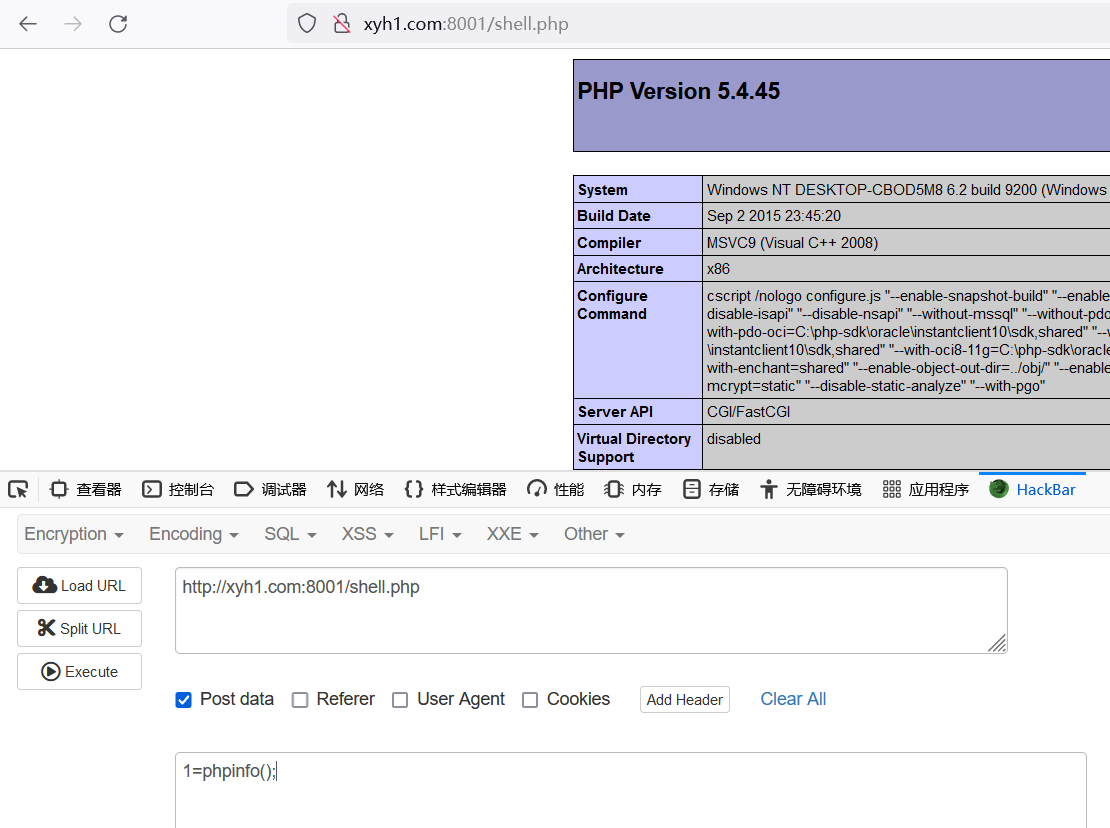Image resolution: width=1110 pixels, height=828 pixels.
Task: Click the browser forward arrow
Action: tap(73, 24)
